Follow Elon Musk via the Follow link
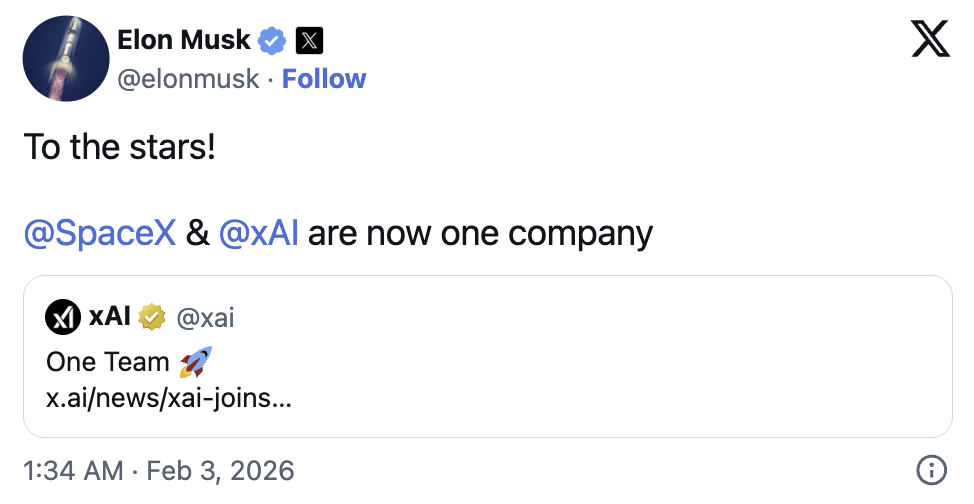 324,79
